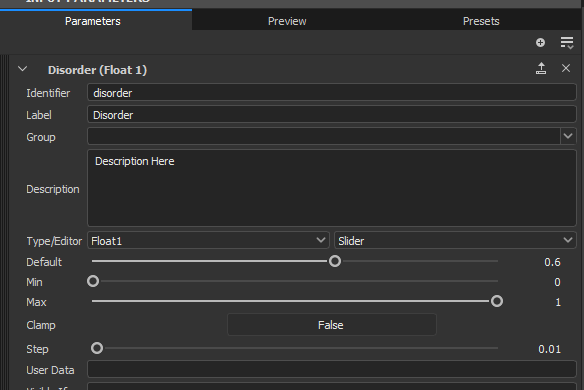The height and width of the screenshot is (390, 584).
Task: Open the Slider editor dropdown
Action: click(455, 241)
